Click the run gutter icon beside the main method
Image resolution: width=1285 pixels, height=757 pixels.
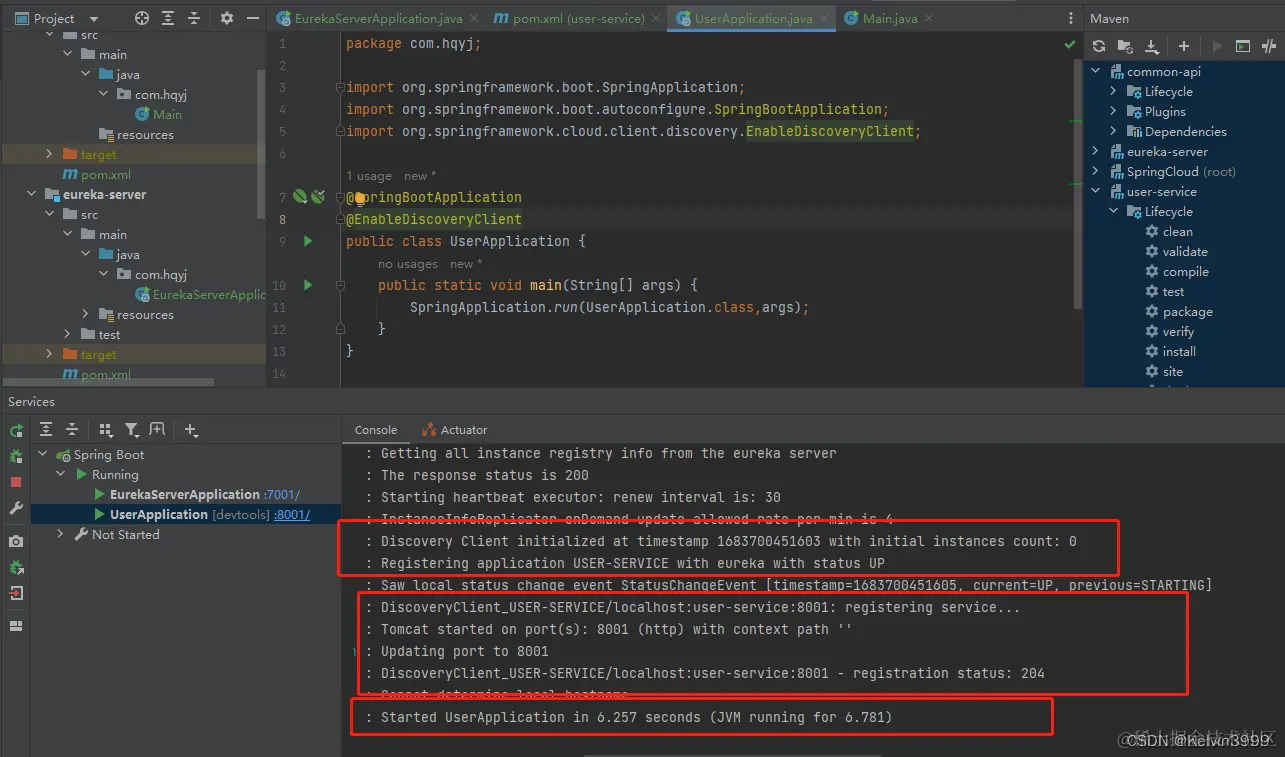(308, 285)
